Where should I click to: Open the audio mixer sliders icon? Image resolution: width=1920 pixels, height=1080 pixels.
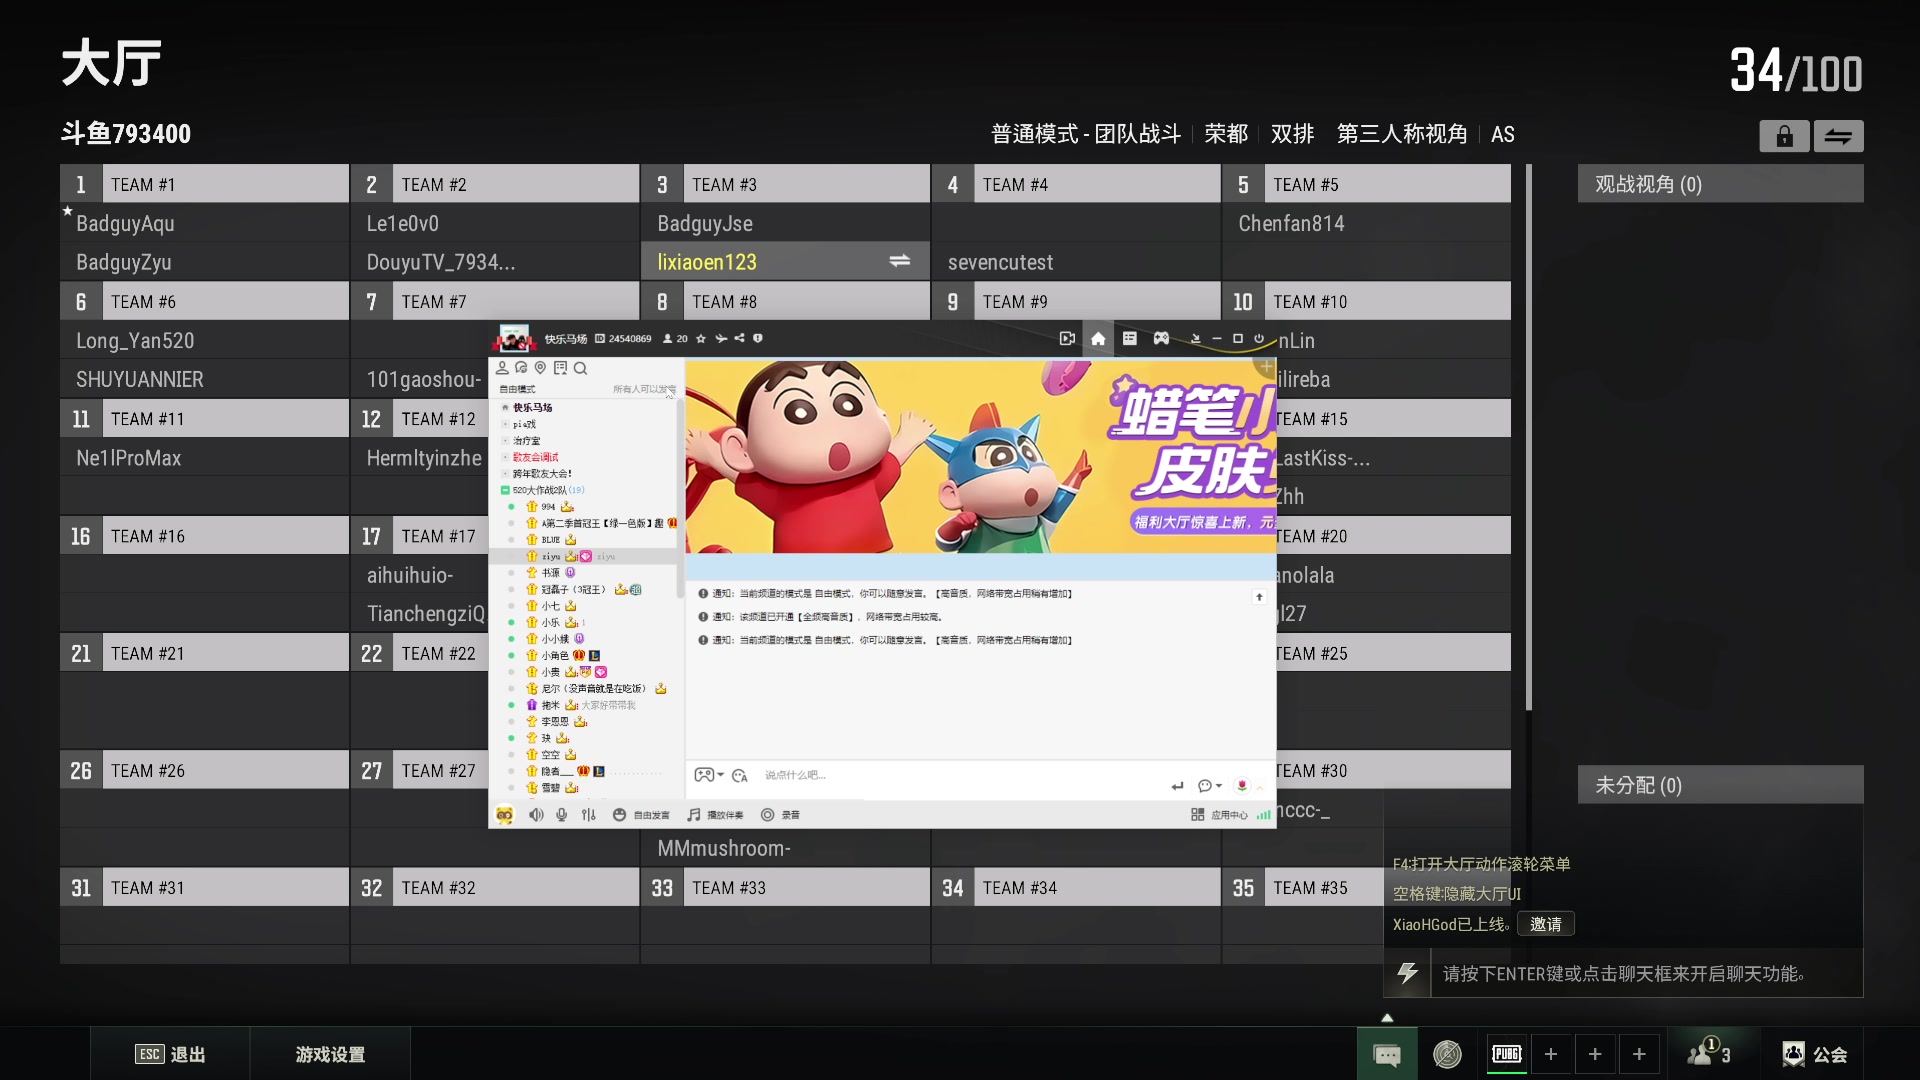(x=588, y=815)
